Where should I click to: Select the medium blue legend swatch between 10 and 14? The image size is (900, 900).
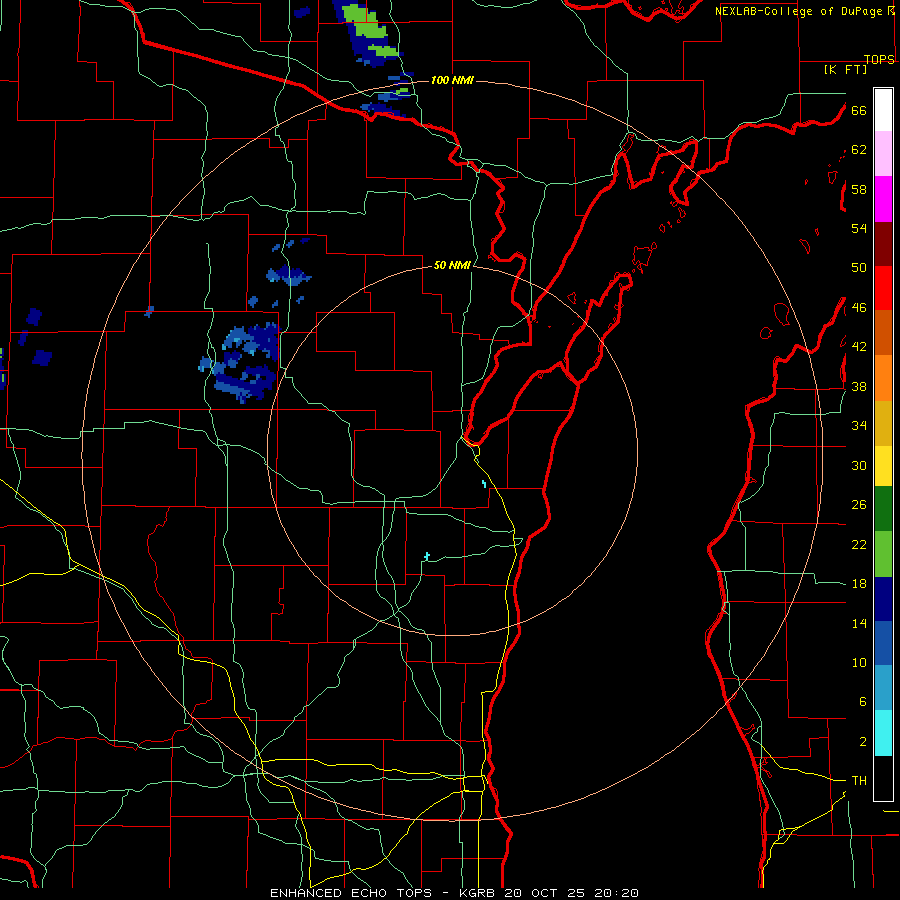tap(883, 643)
